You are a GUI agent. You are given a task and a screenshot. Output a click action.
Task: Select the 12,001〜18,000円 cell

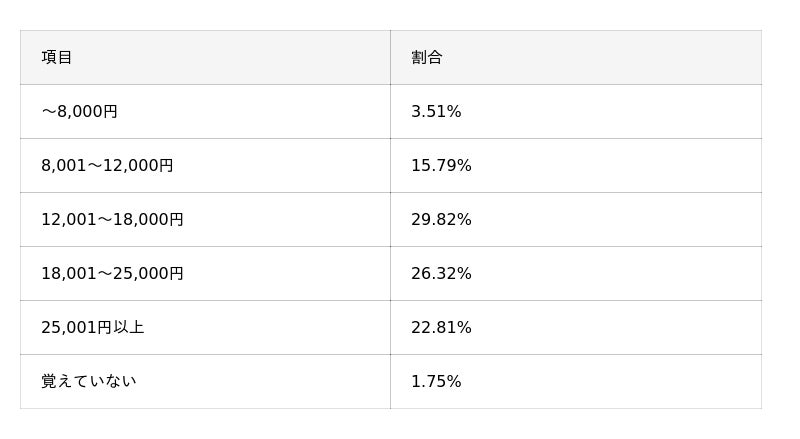point(112,220)
